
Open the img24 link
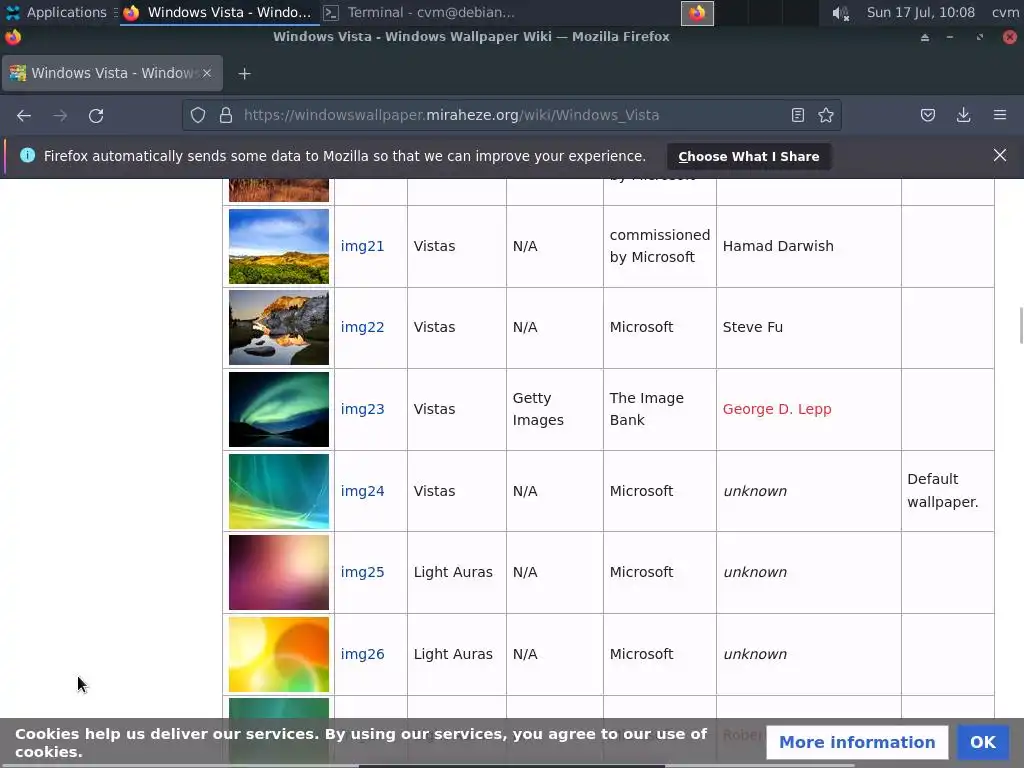pyautogui.click(x=362, y=491)
